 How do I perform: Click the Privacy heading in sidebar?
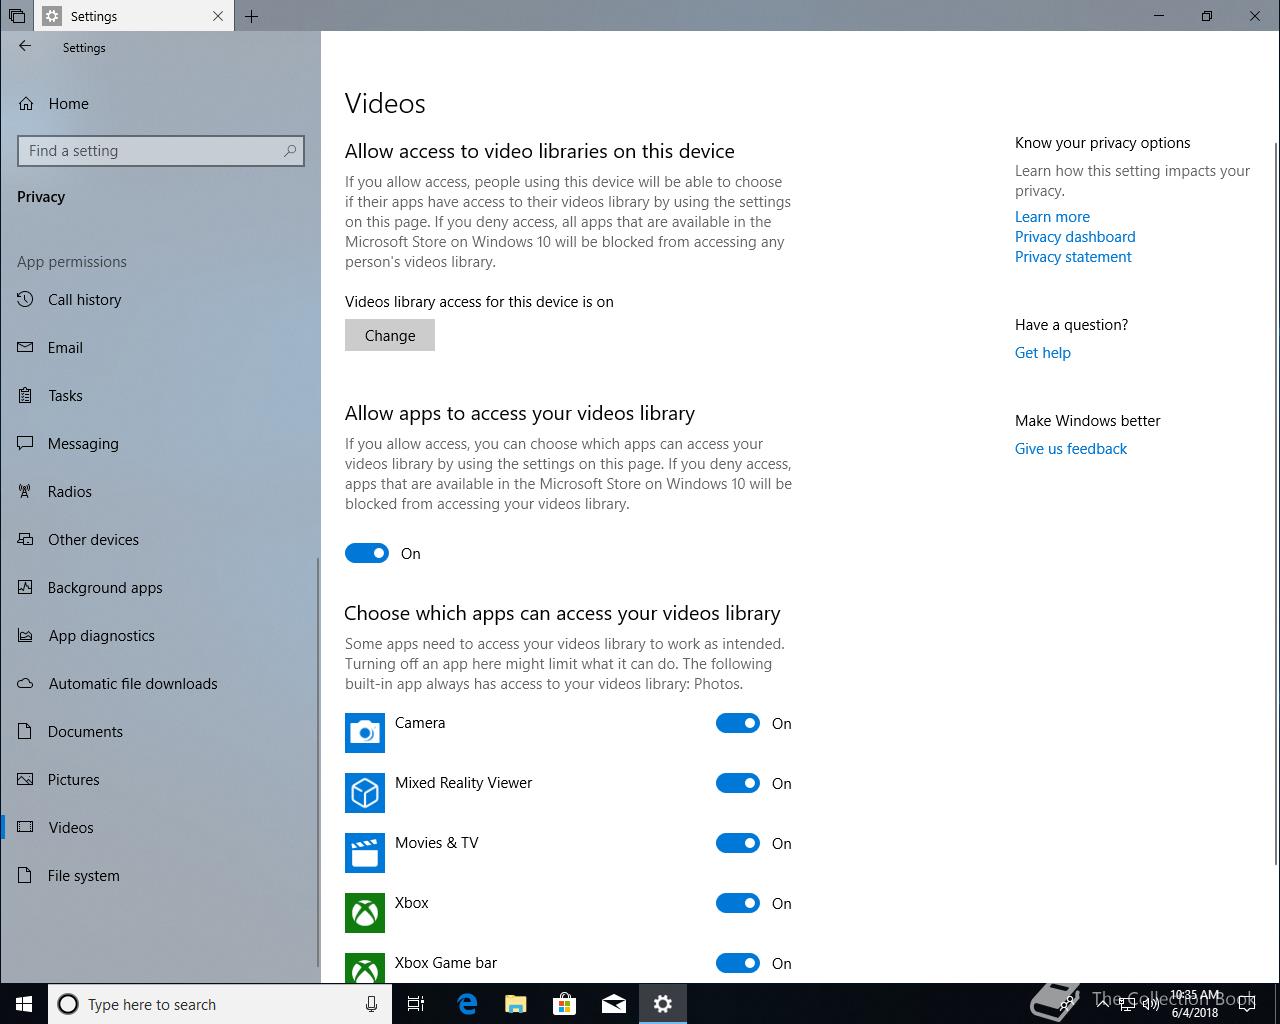(x=41, y=197)
